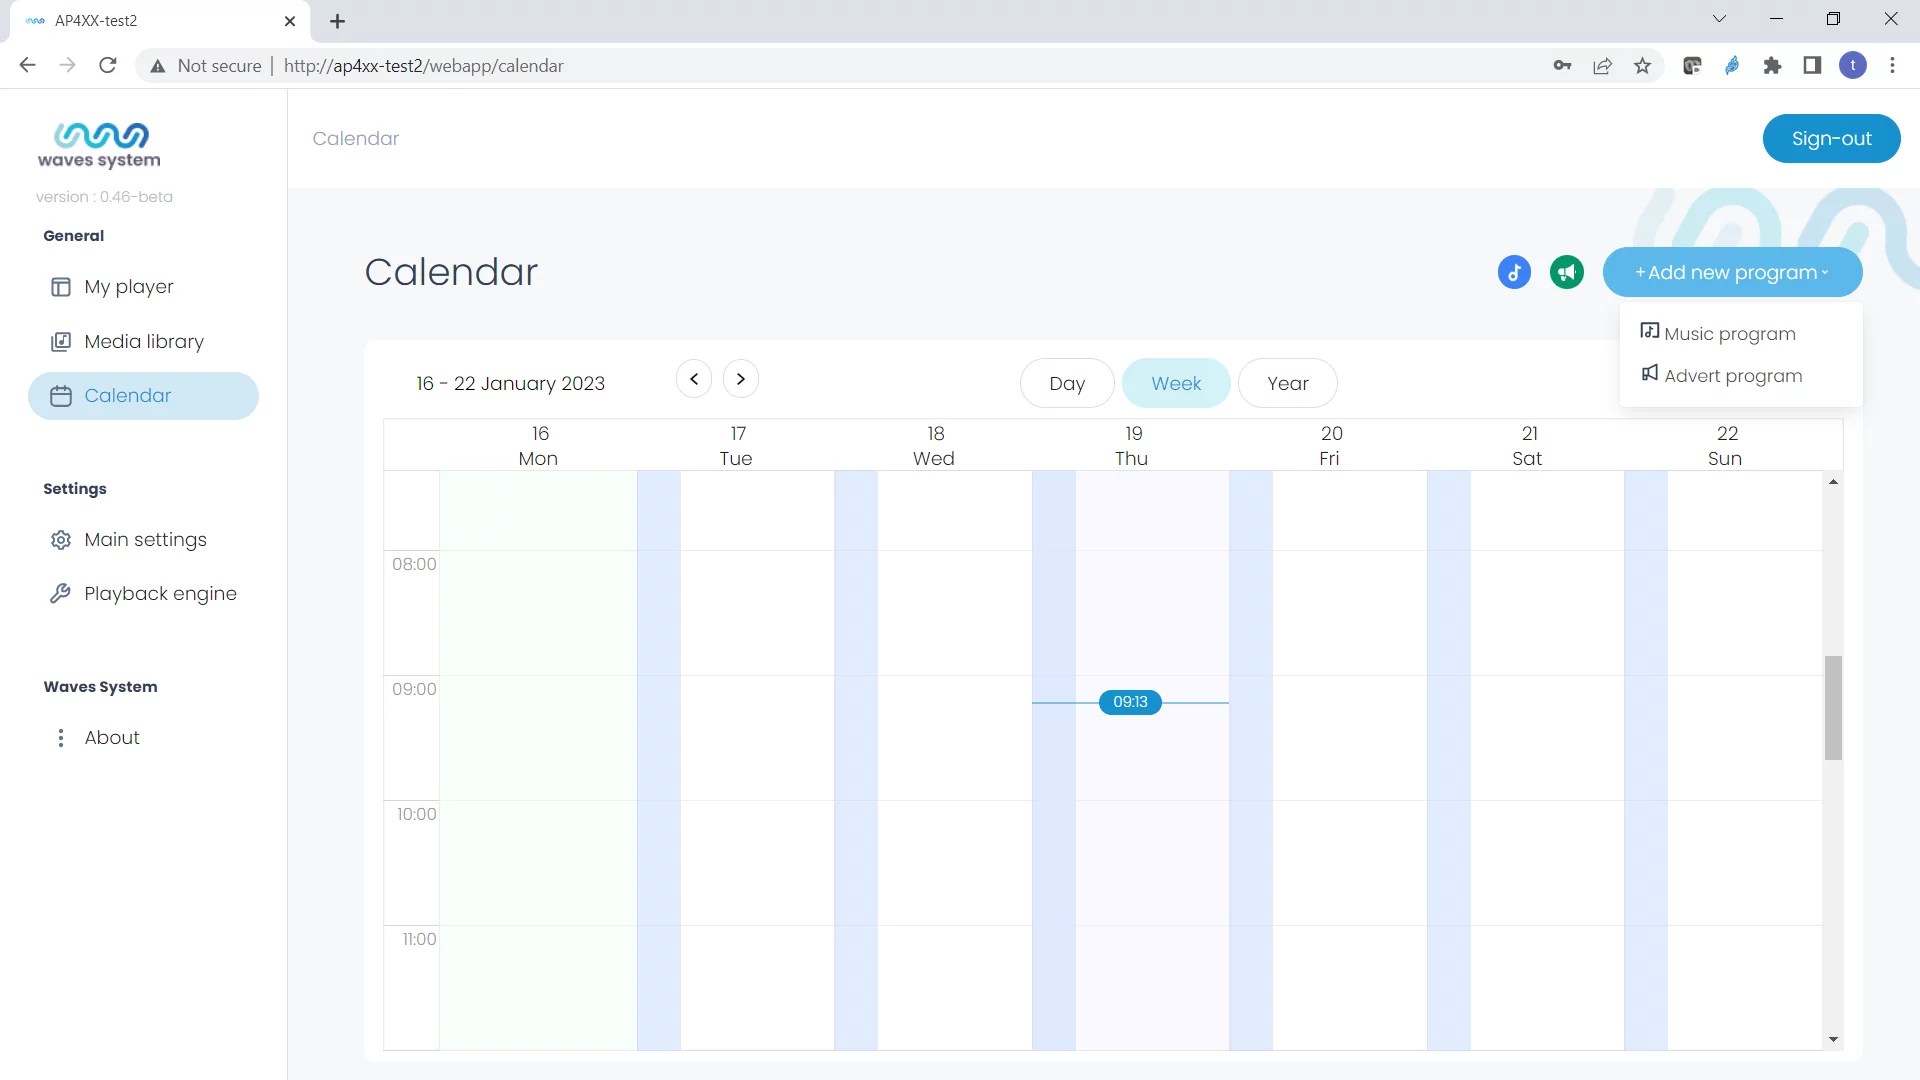This screenshot has height=1080, width=1920.
Task: Click the share page icon
Action: [1602, 66]
